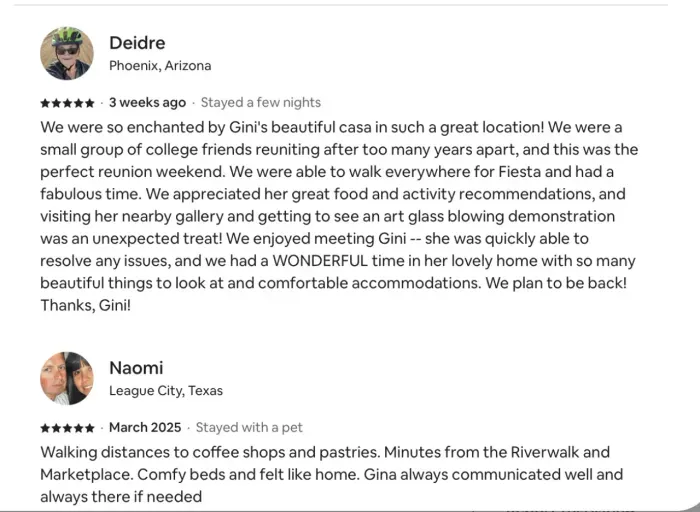Click the reviewer name Deidre
Viewport: 700px width, 512px height.
(x=137, y=43)
